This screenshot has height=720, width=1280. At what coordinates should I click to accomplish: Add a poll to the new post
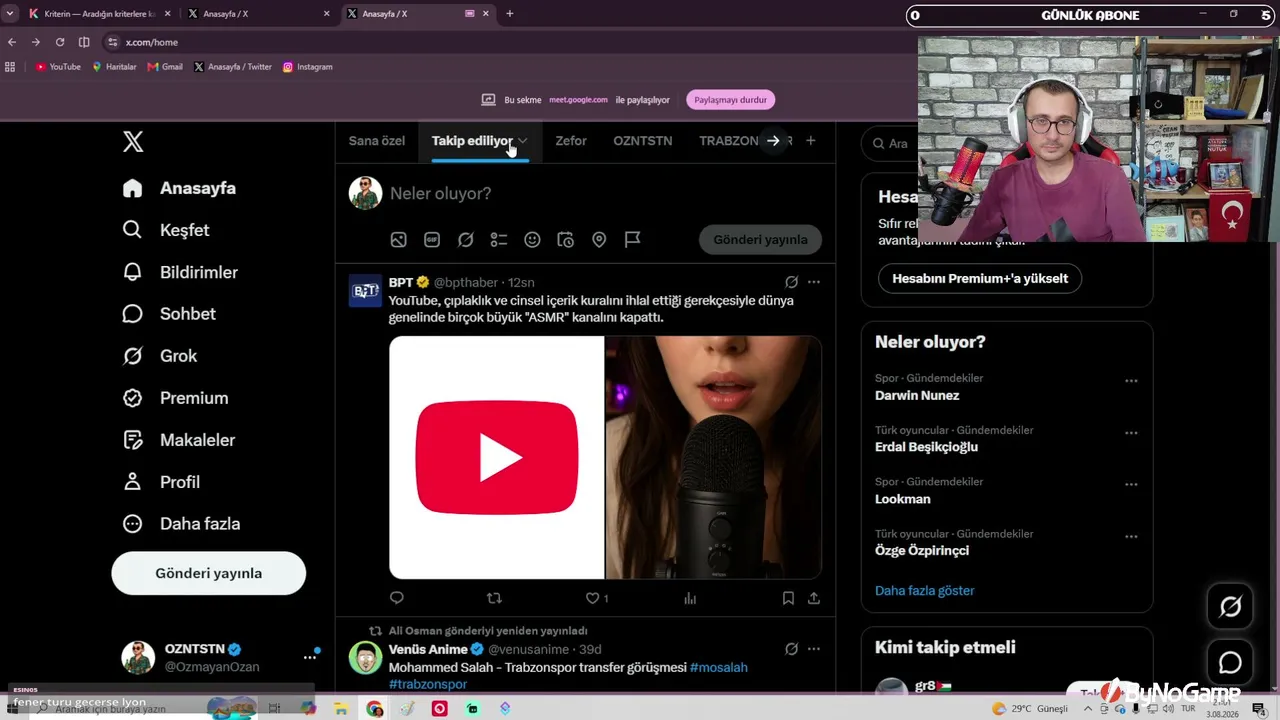point(499,240)
